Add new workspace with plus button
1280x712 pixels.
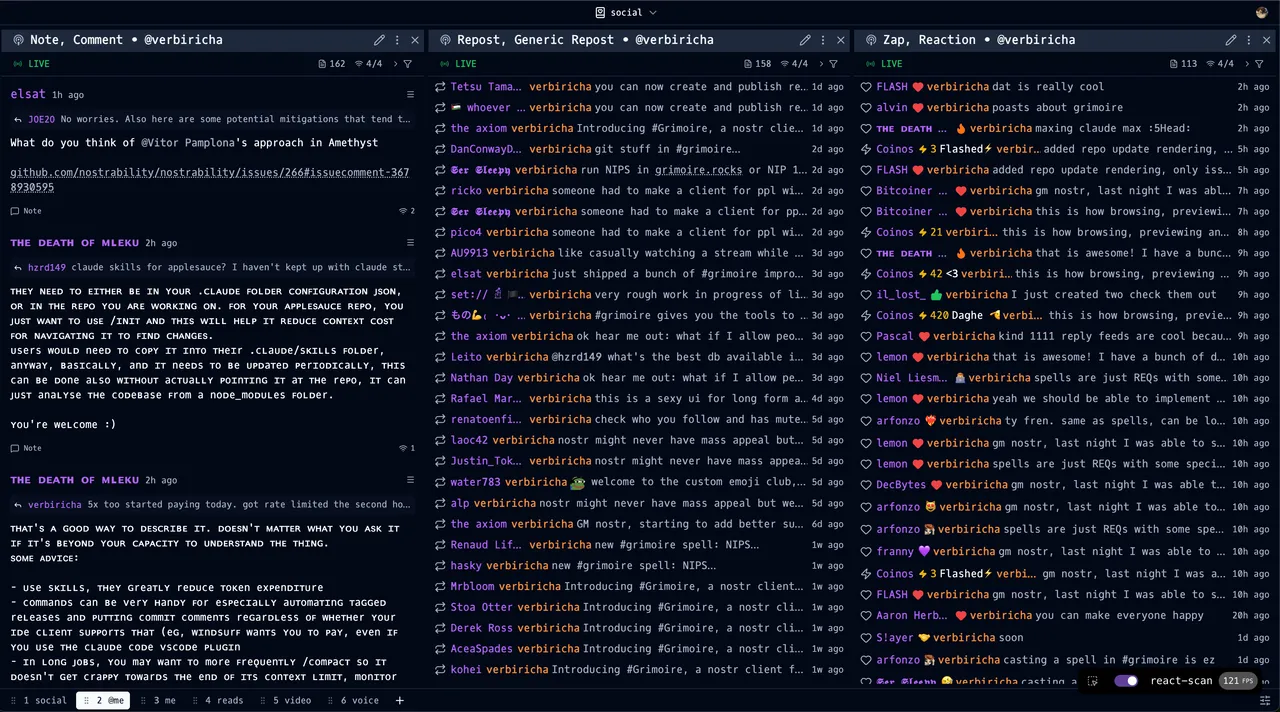click(x=399, y=700)
